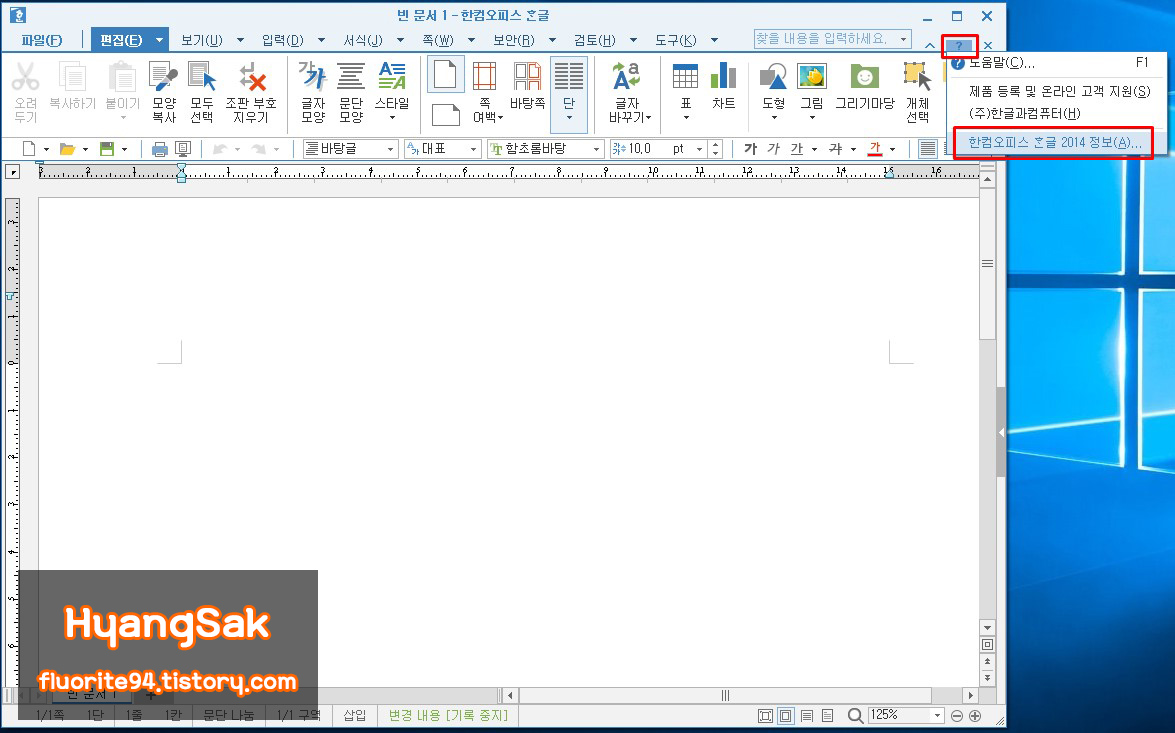Toggle 삽입 (insert mode) in the status bar

354,716
